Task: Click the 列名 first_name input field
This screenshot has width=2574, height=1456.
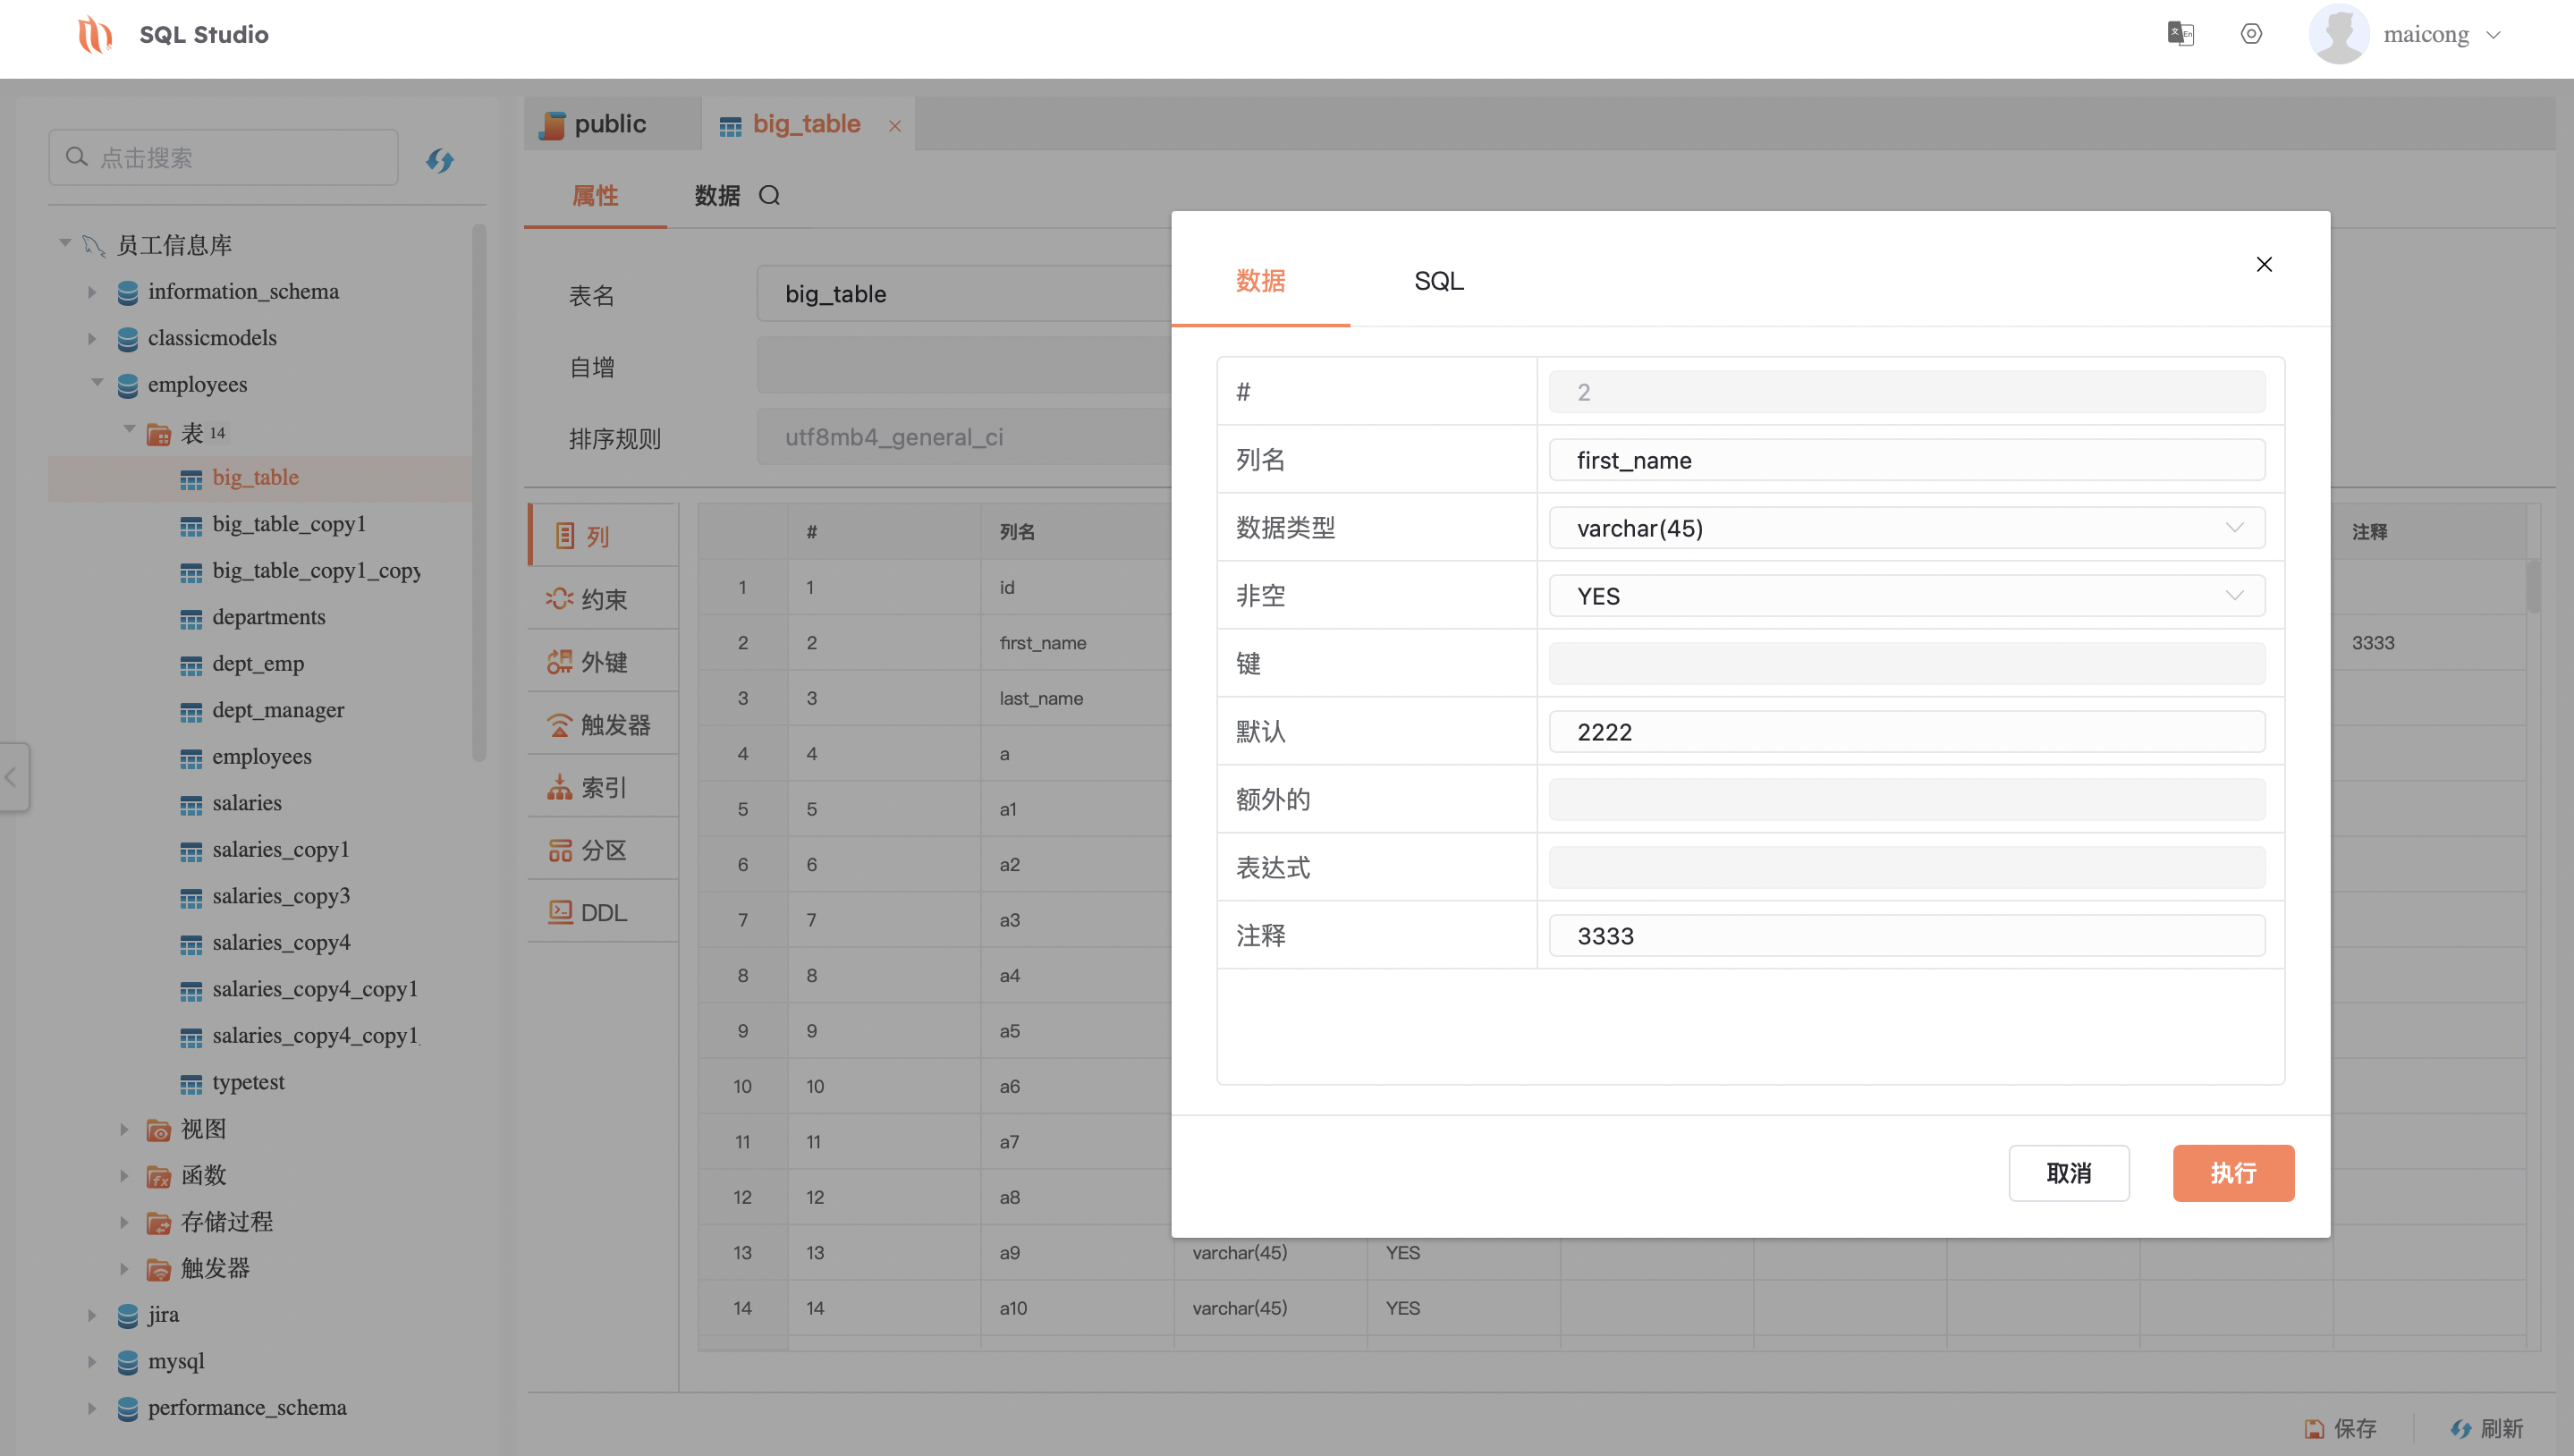Action: pyautogui.click(x=1906, y=460)
